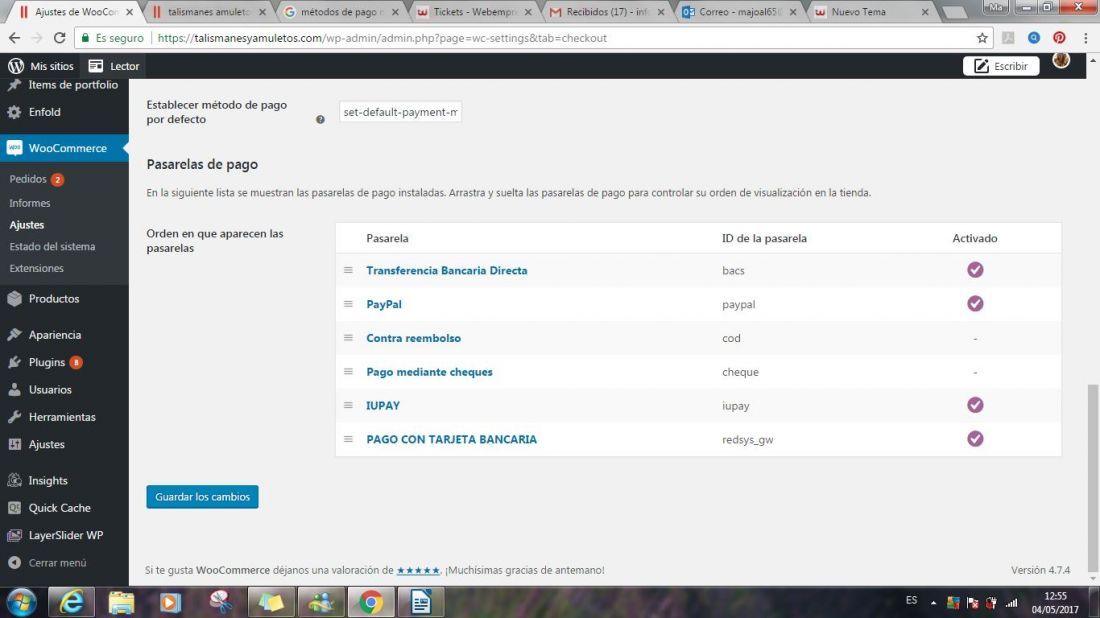
Task: Open Transferencia Bancaria Directa gateway settings
Action: click(447, 270)
